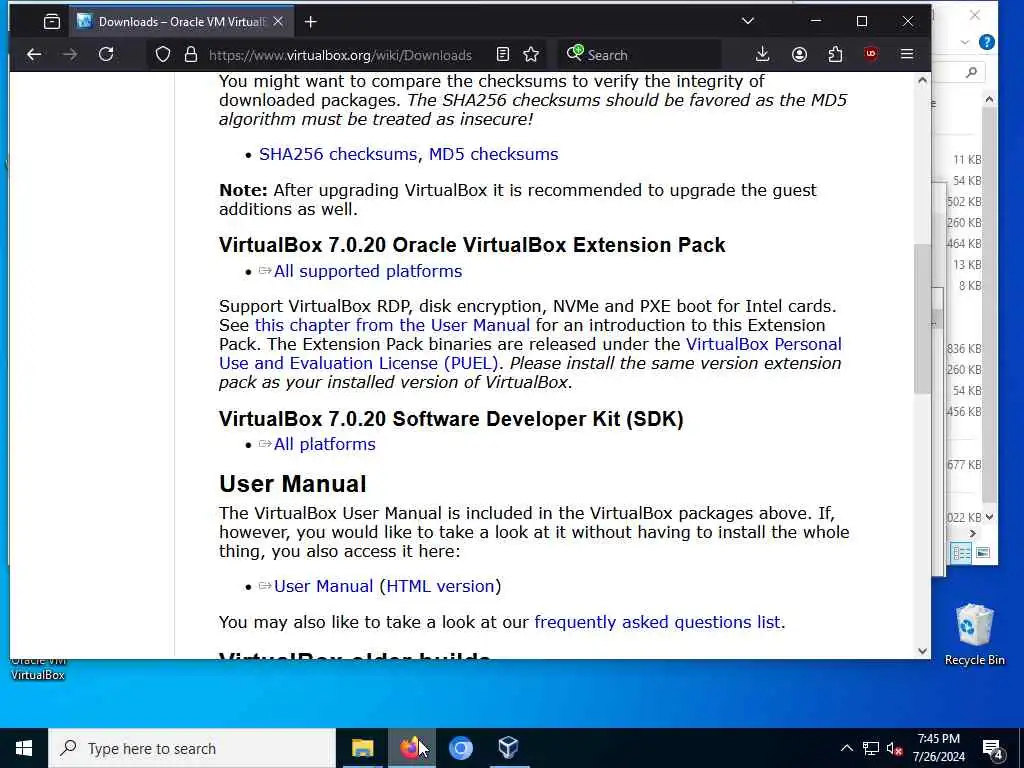Select the Recycle Bin desktop icon
Screen dimensions: 1024x768
click(974, 635)
